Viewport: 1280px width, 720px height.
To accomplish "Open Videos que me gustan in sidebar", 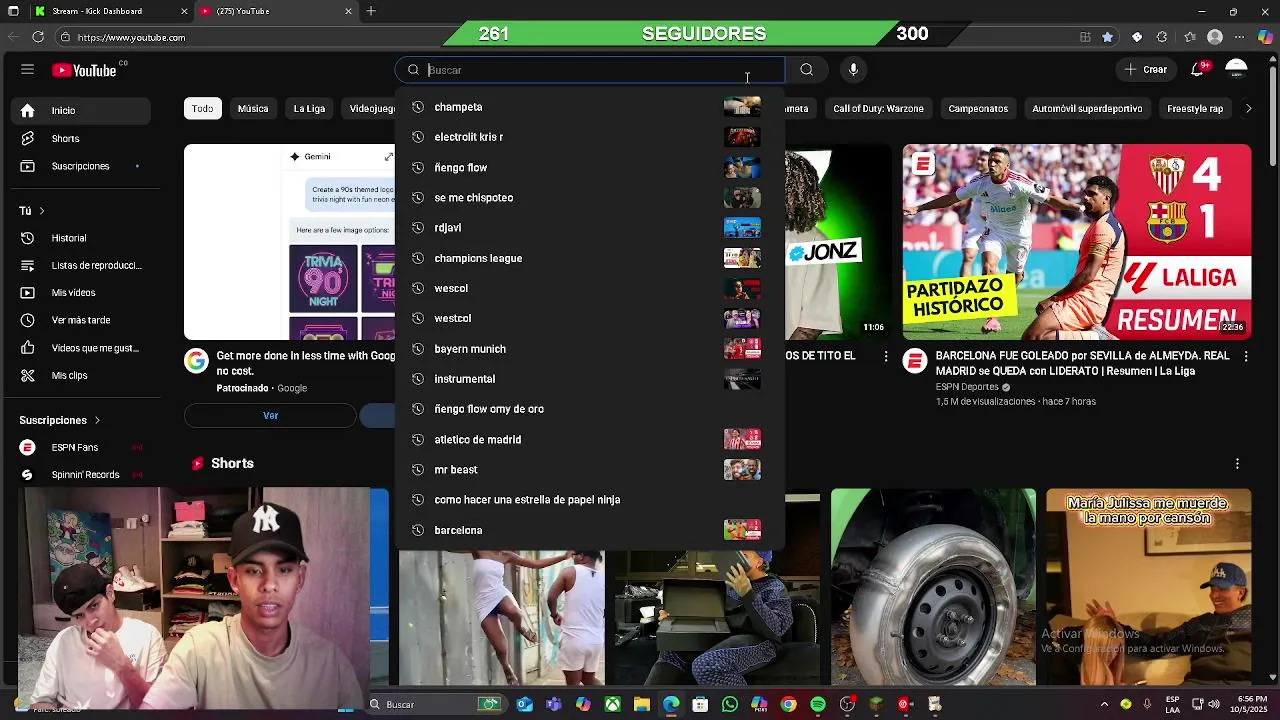I will [x=80, y=348].
